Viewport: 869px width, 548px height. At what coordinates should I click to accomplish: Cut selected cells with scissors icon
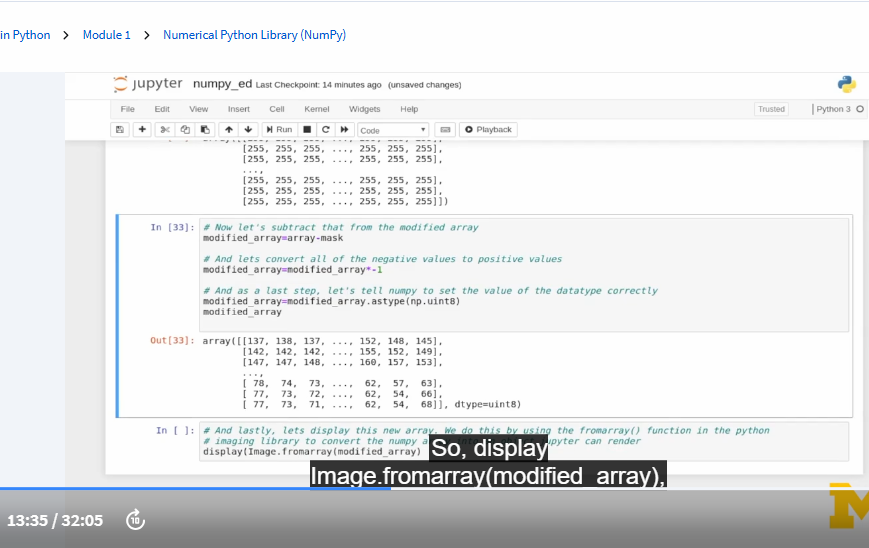click(x=165, y=130)
